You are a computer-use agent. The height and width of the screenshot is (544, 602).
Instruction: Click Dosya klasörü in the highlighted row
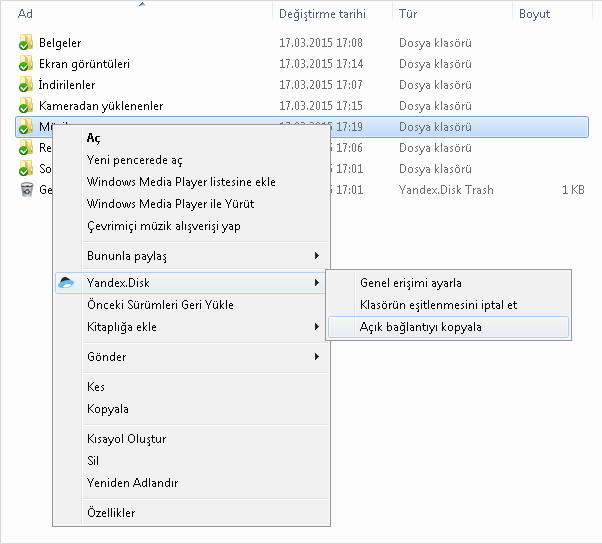point(435,127)
